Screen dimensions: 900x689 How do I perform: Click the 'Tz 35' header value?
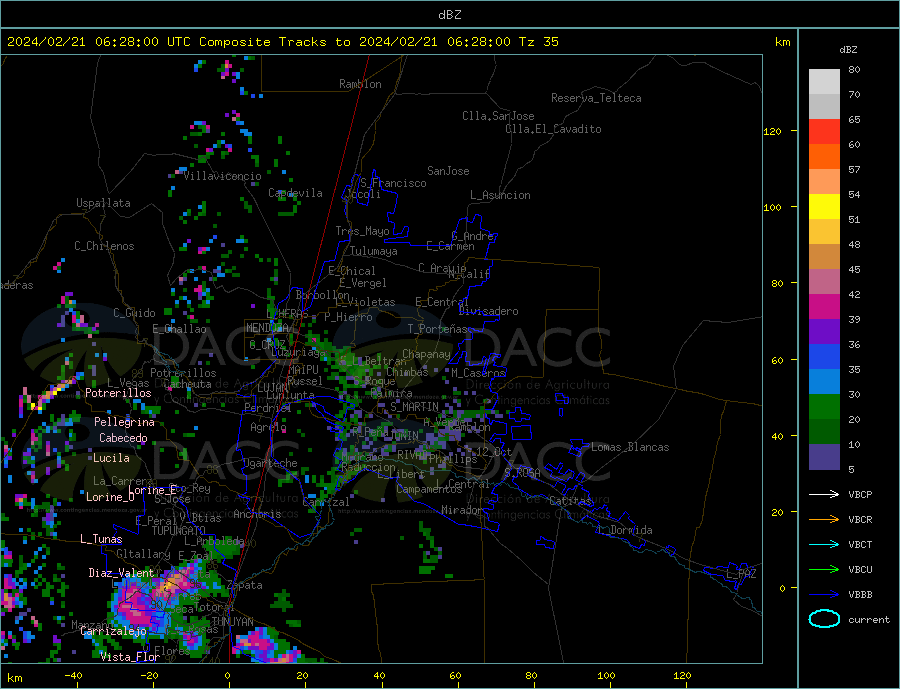click(x=538, y=42)
